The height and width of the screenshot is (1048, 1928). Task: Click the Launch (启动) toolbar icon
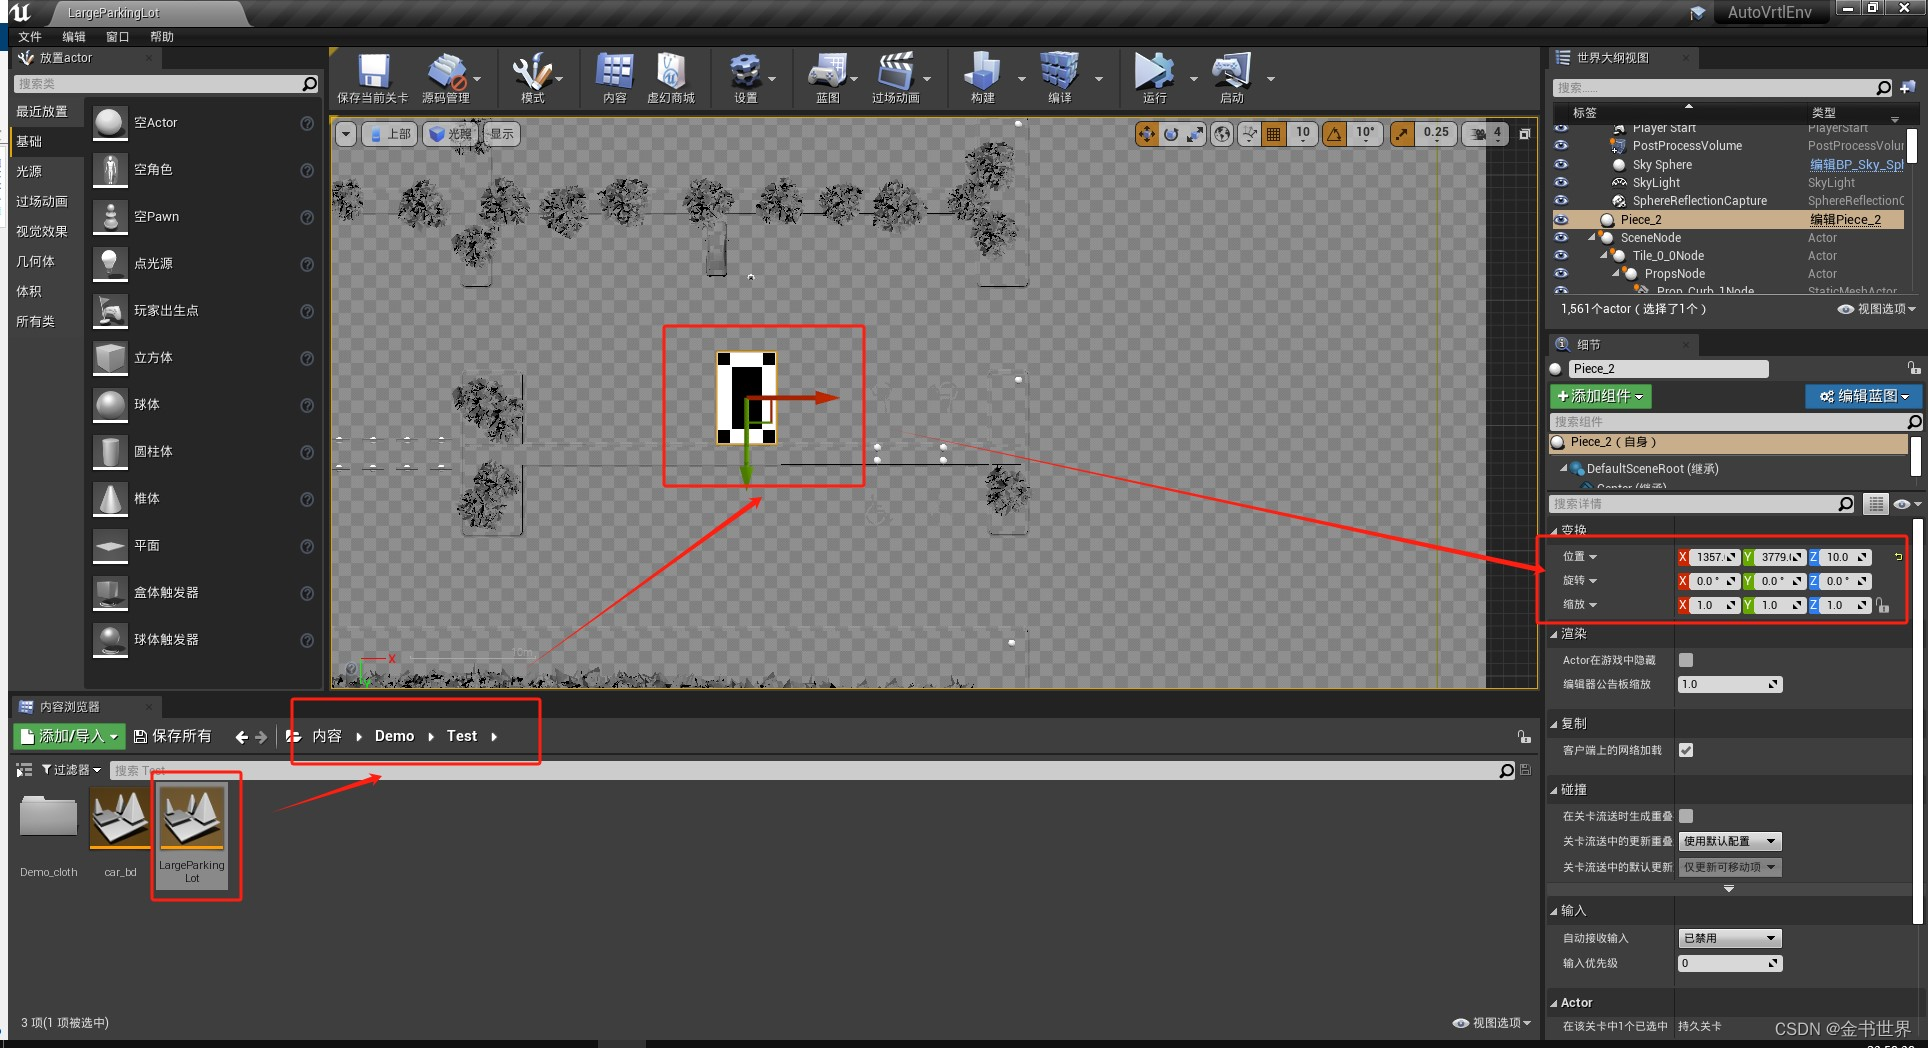[x=1231, y=72]
